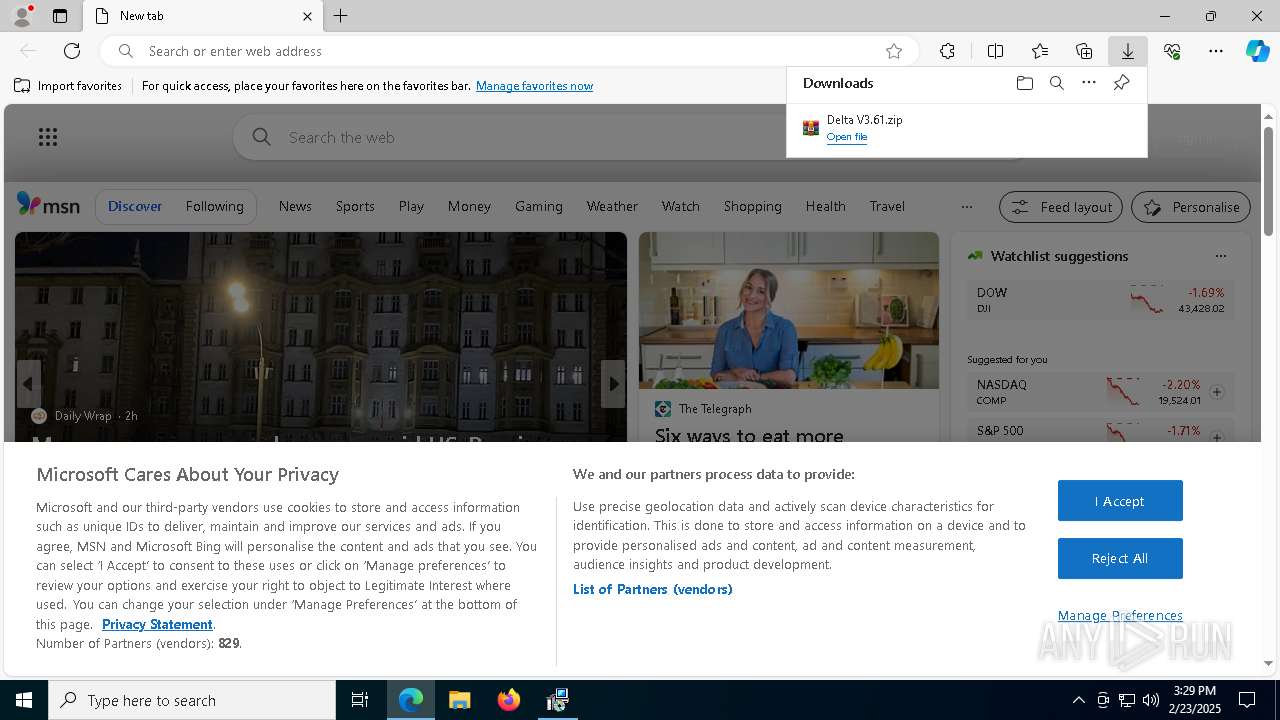Image resolution: width=1280 pixels, height=720 pixels.
Task: Click the msn logo
Action: pyautogui.click(x=48, y=205)
